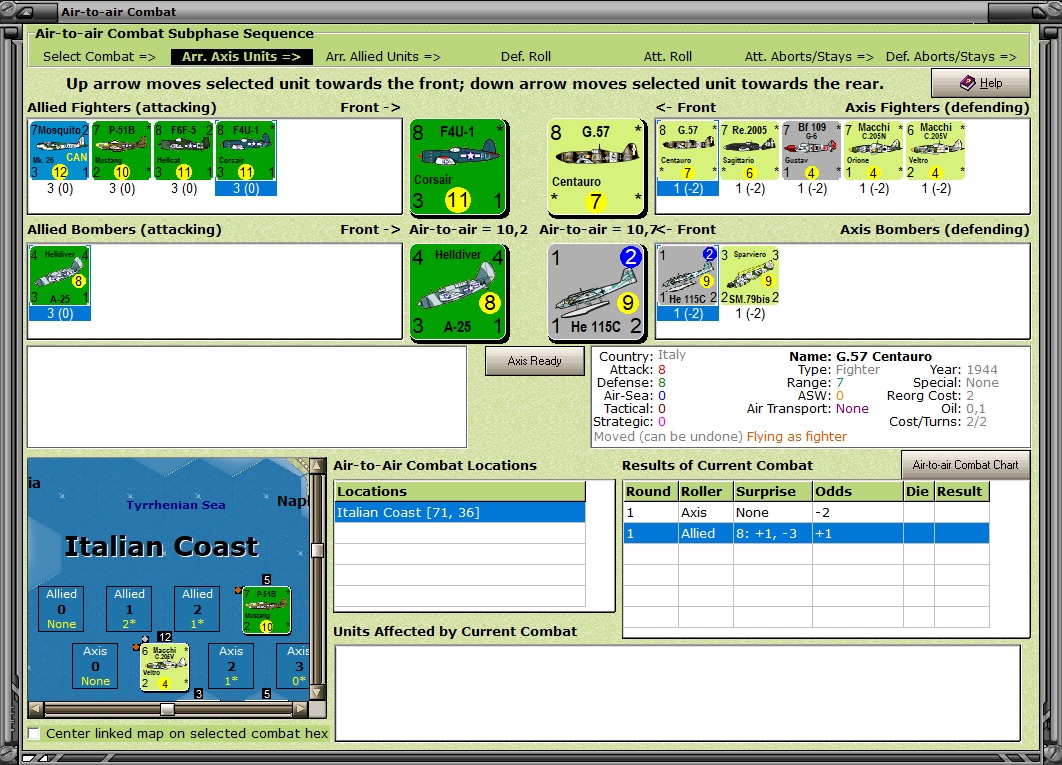Viewport: 1062px width, 765px height.
Task: Click the large Helldiver A-25 front bomber
Action: [459, 292]
